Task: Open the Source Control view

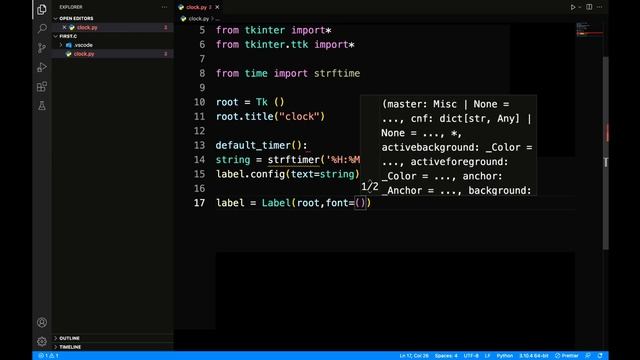Action: tap(42, 48)
